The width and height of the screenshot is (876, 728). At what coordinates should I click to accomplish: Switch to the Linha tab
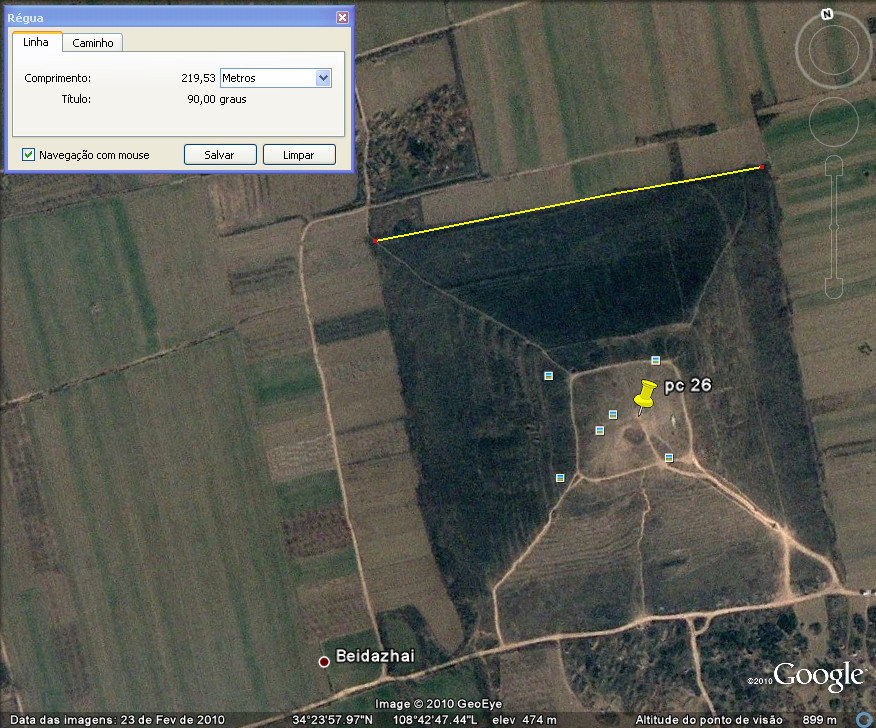[x=36, y=43]
